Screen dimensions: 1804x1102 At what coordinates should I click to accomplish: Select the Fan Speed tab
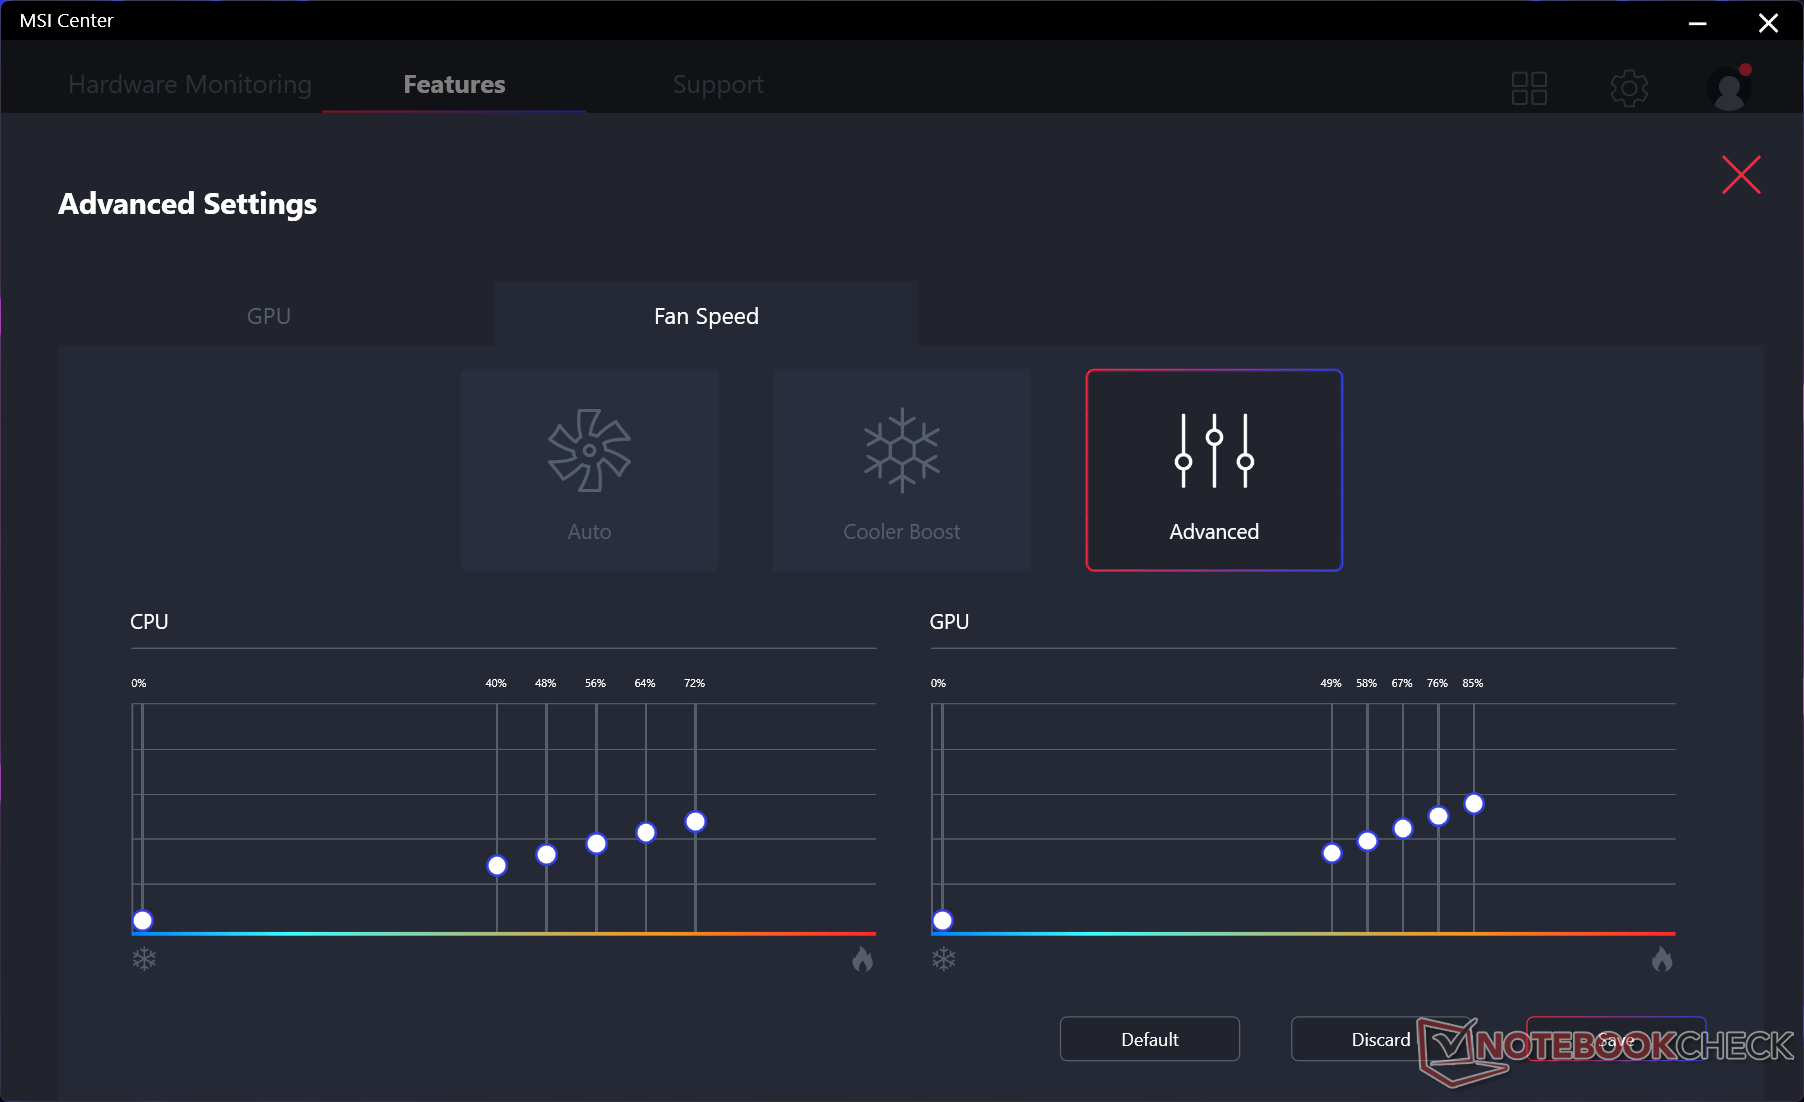(706, 316)
